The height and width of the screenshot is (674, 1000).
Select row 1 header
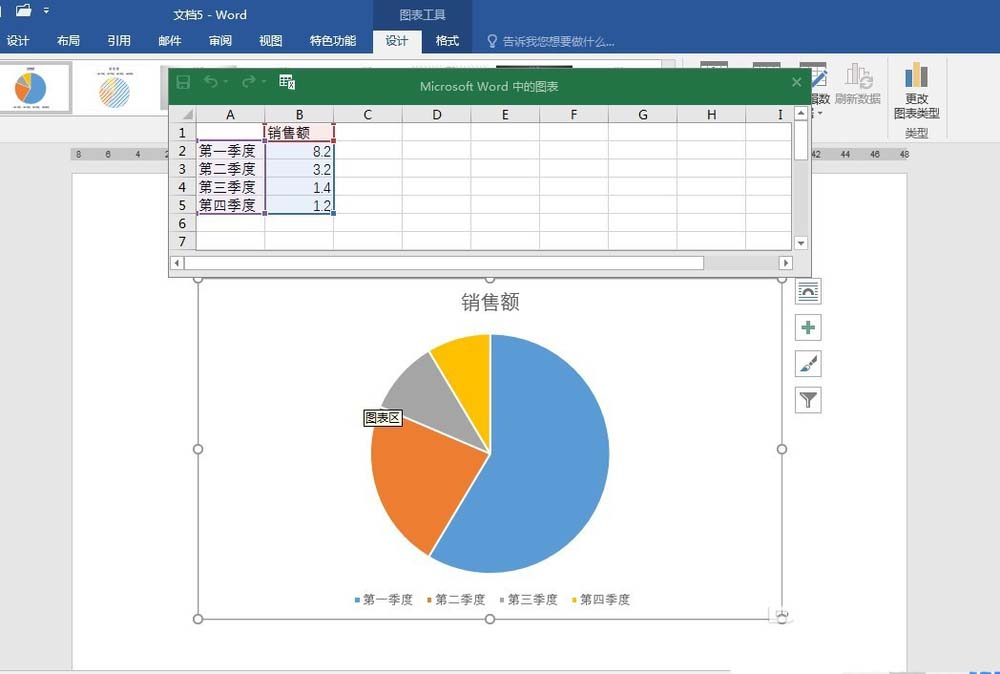pyautogui.click(x=182, y=133)
